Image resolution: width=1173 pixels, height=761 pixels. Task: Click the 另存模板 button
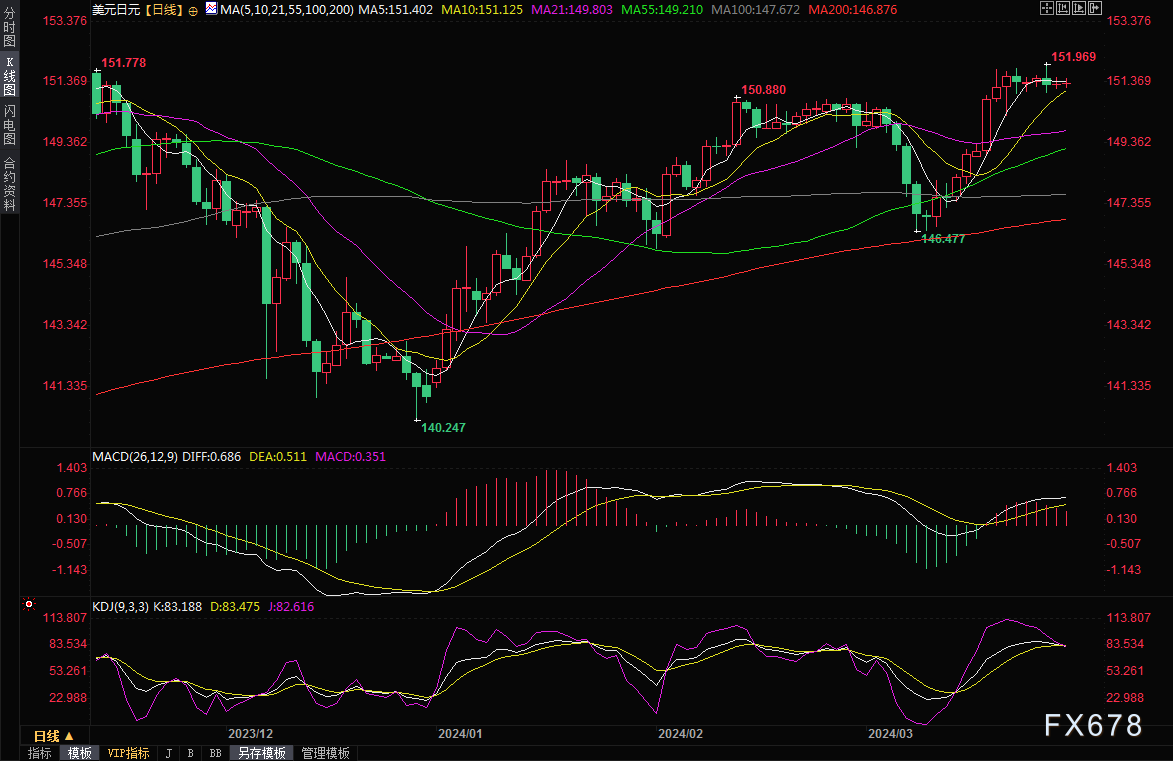point(262,753)
